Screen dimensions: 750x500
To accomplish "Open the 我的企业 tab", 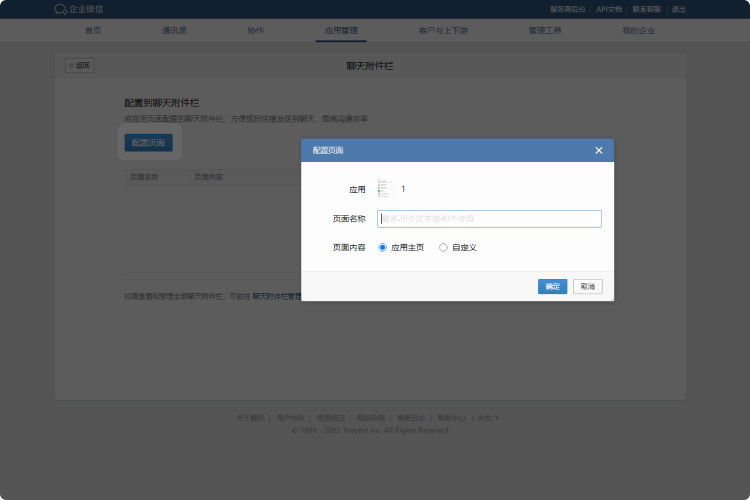I will coord(639,31).
